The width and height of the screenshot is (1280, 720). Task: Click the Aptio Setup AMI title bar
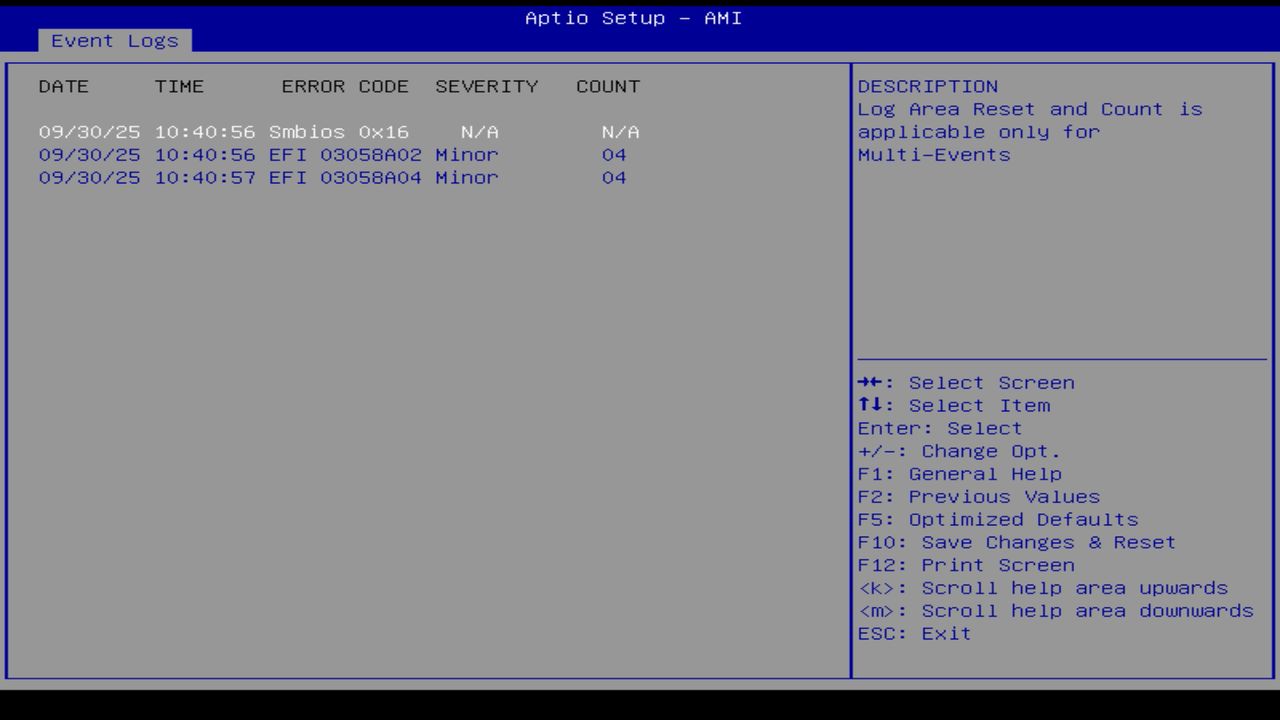click(x=633, y=17)
